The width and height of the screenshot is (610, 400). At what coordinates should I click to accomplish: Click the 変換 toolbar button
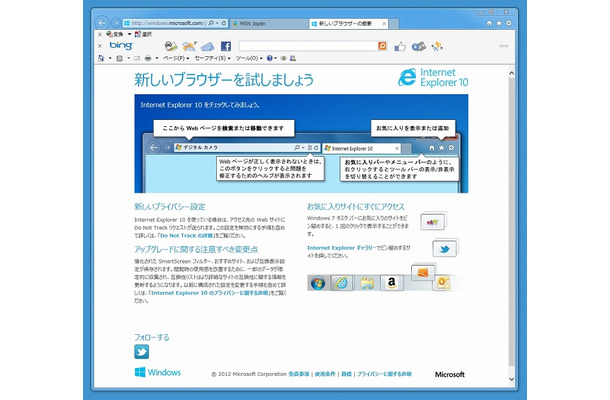(x=115, y=34)
